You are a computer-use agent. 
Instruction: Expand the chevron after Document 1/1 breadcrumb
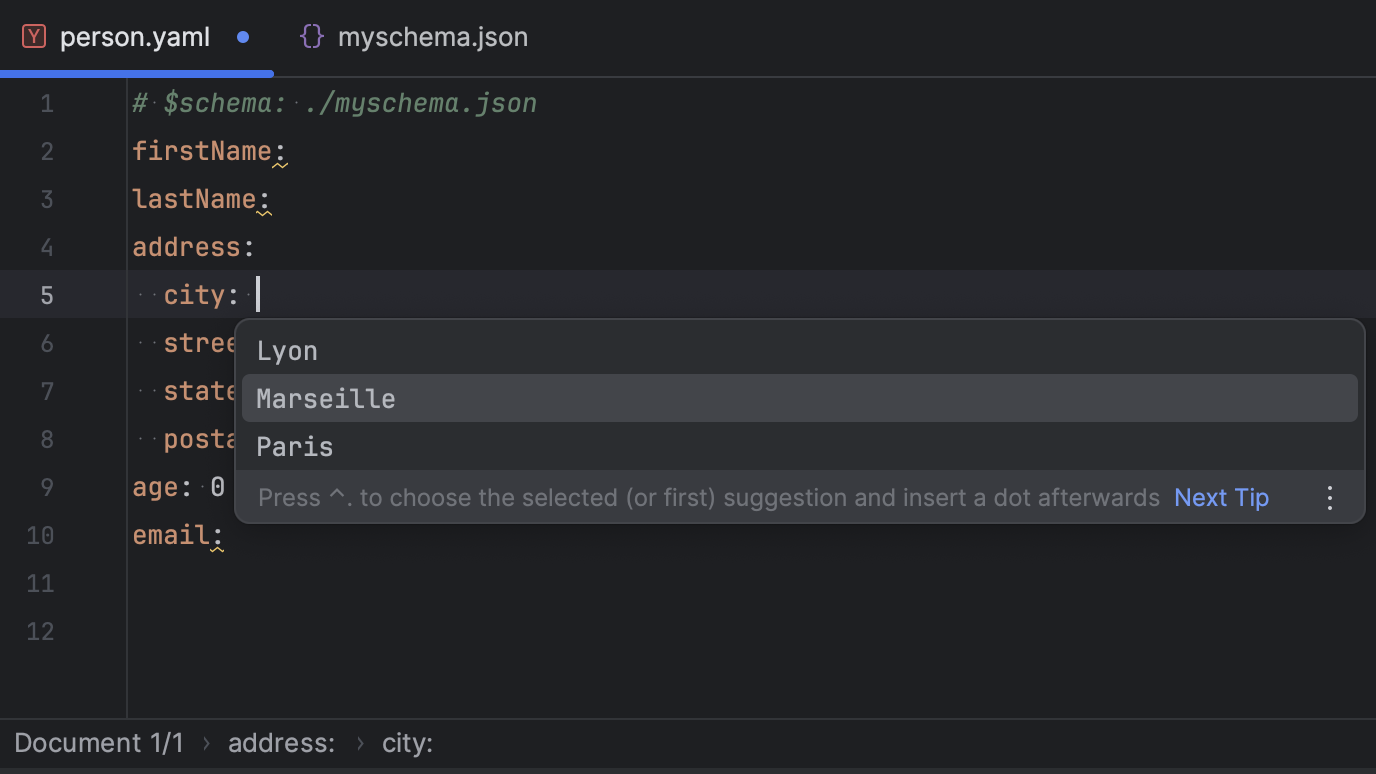pos(205,742)
